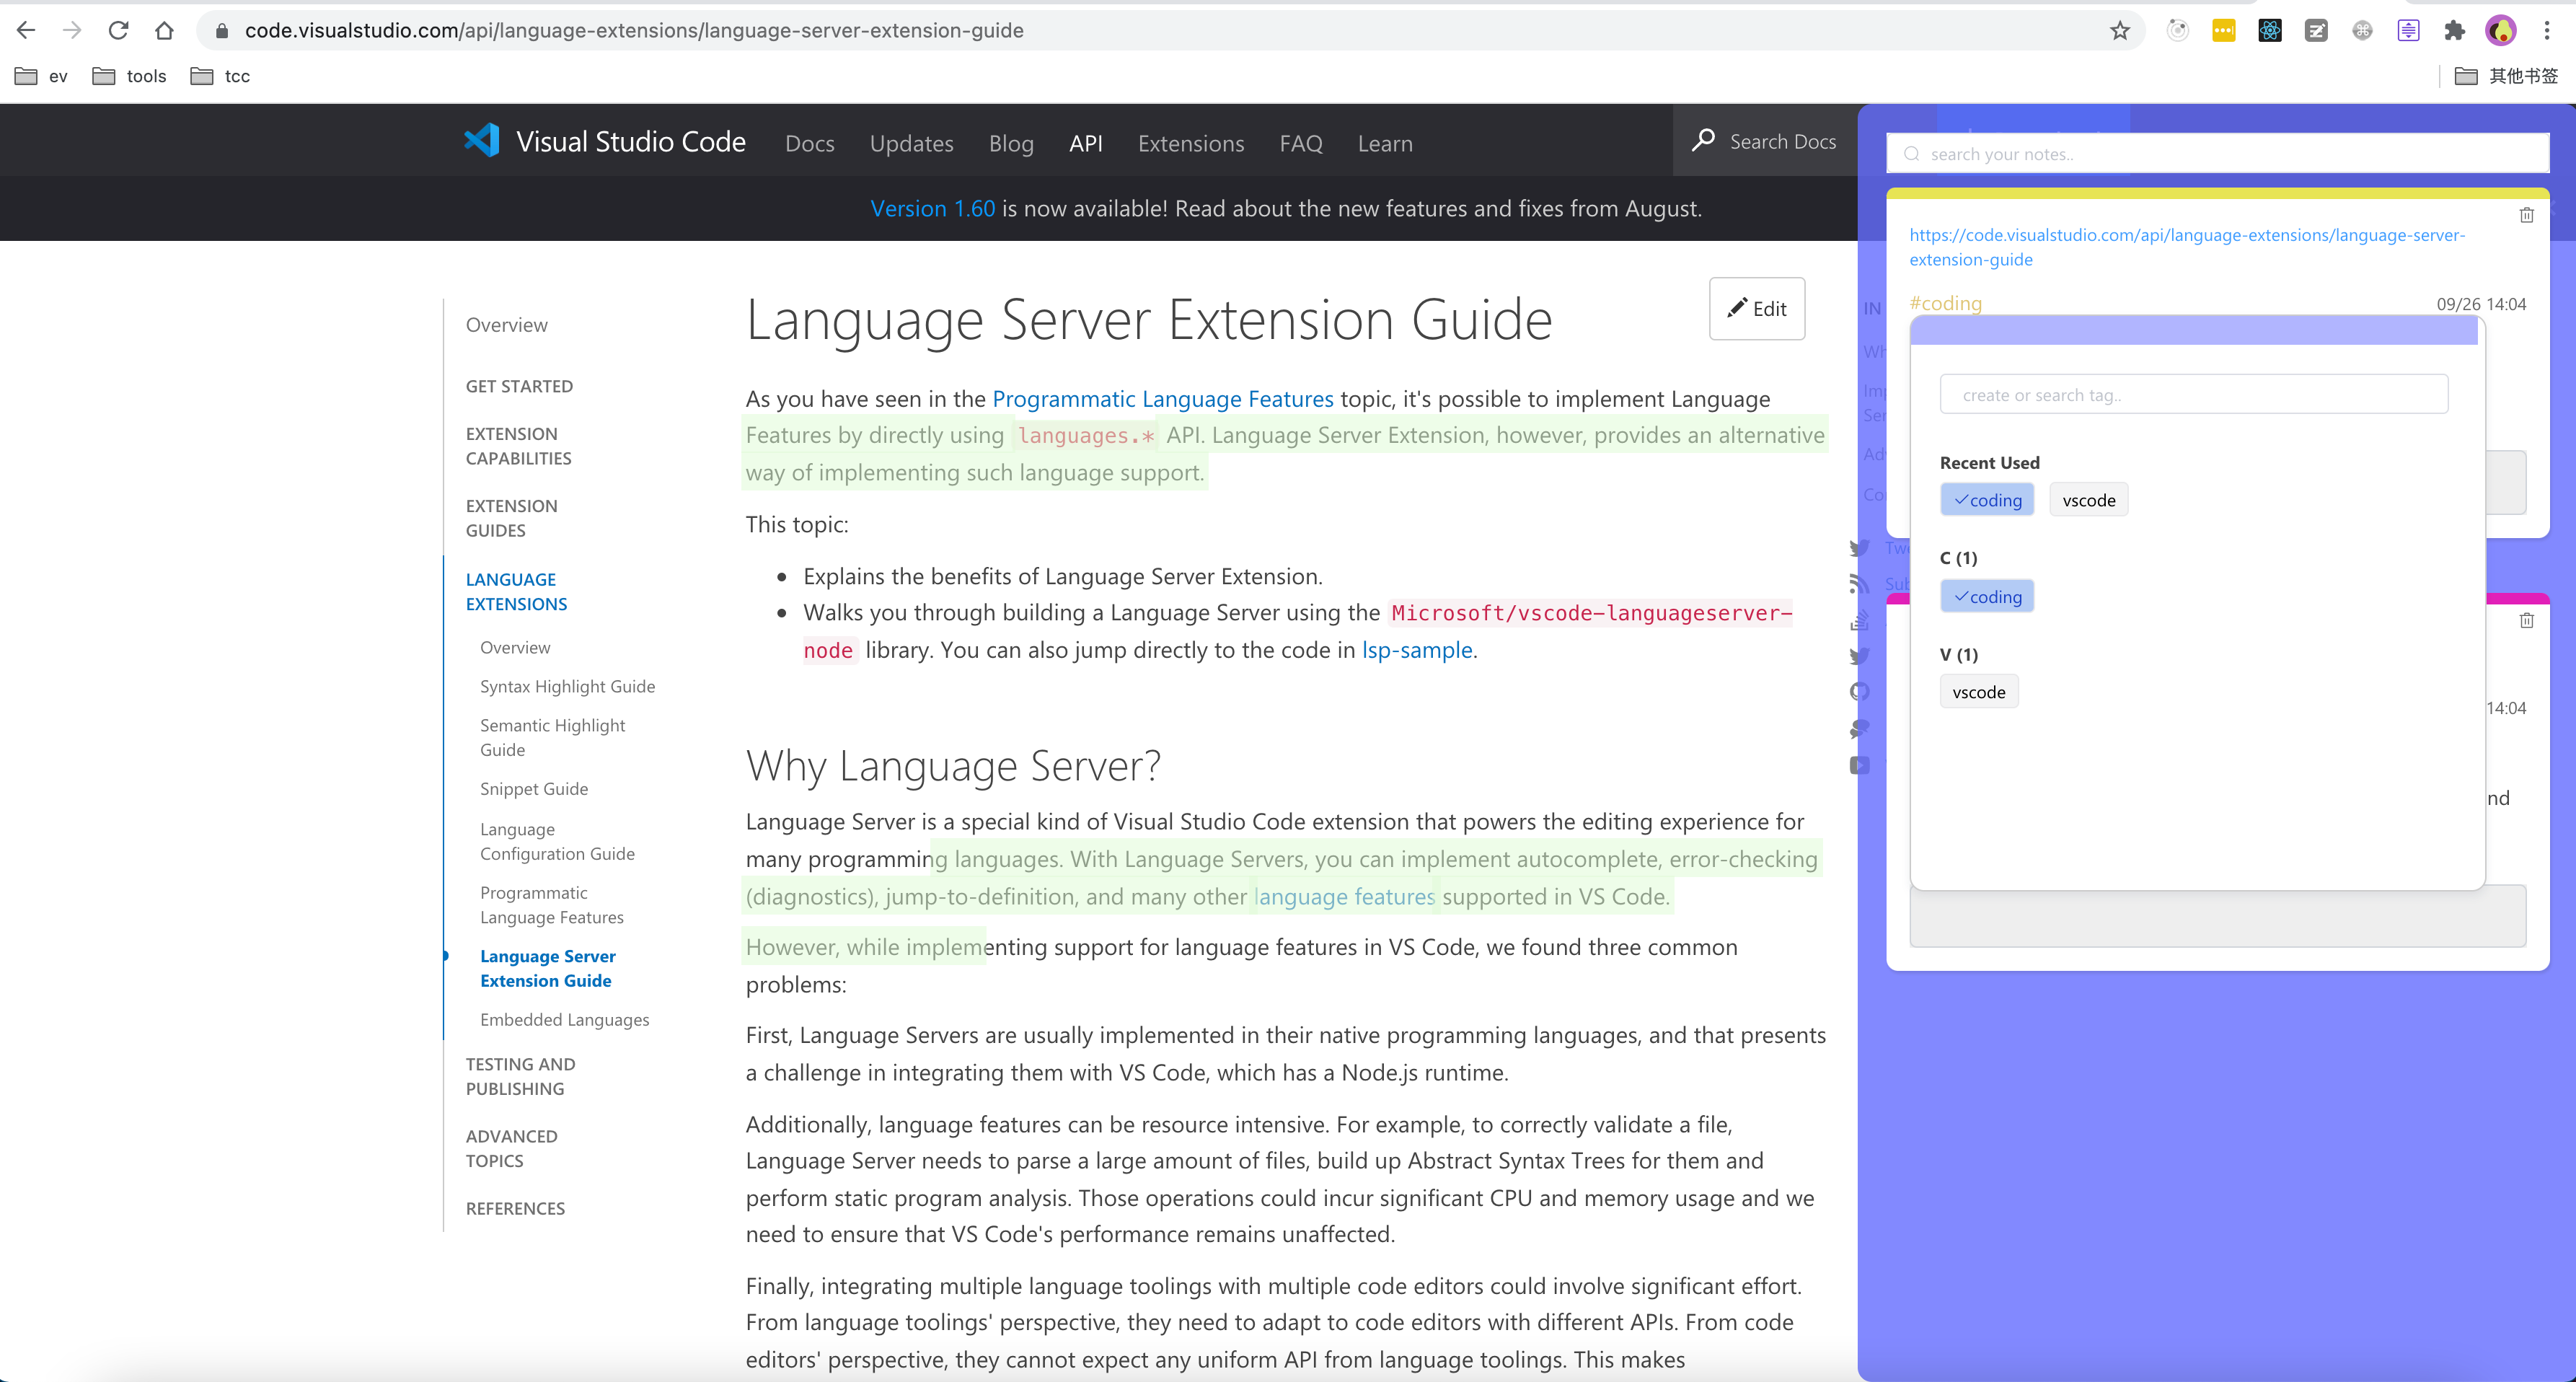Delete the first note using its trash icon
This screenshot has height=1382, width=2576.
pos(2526,215)
